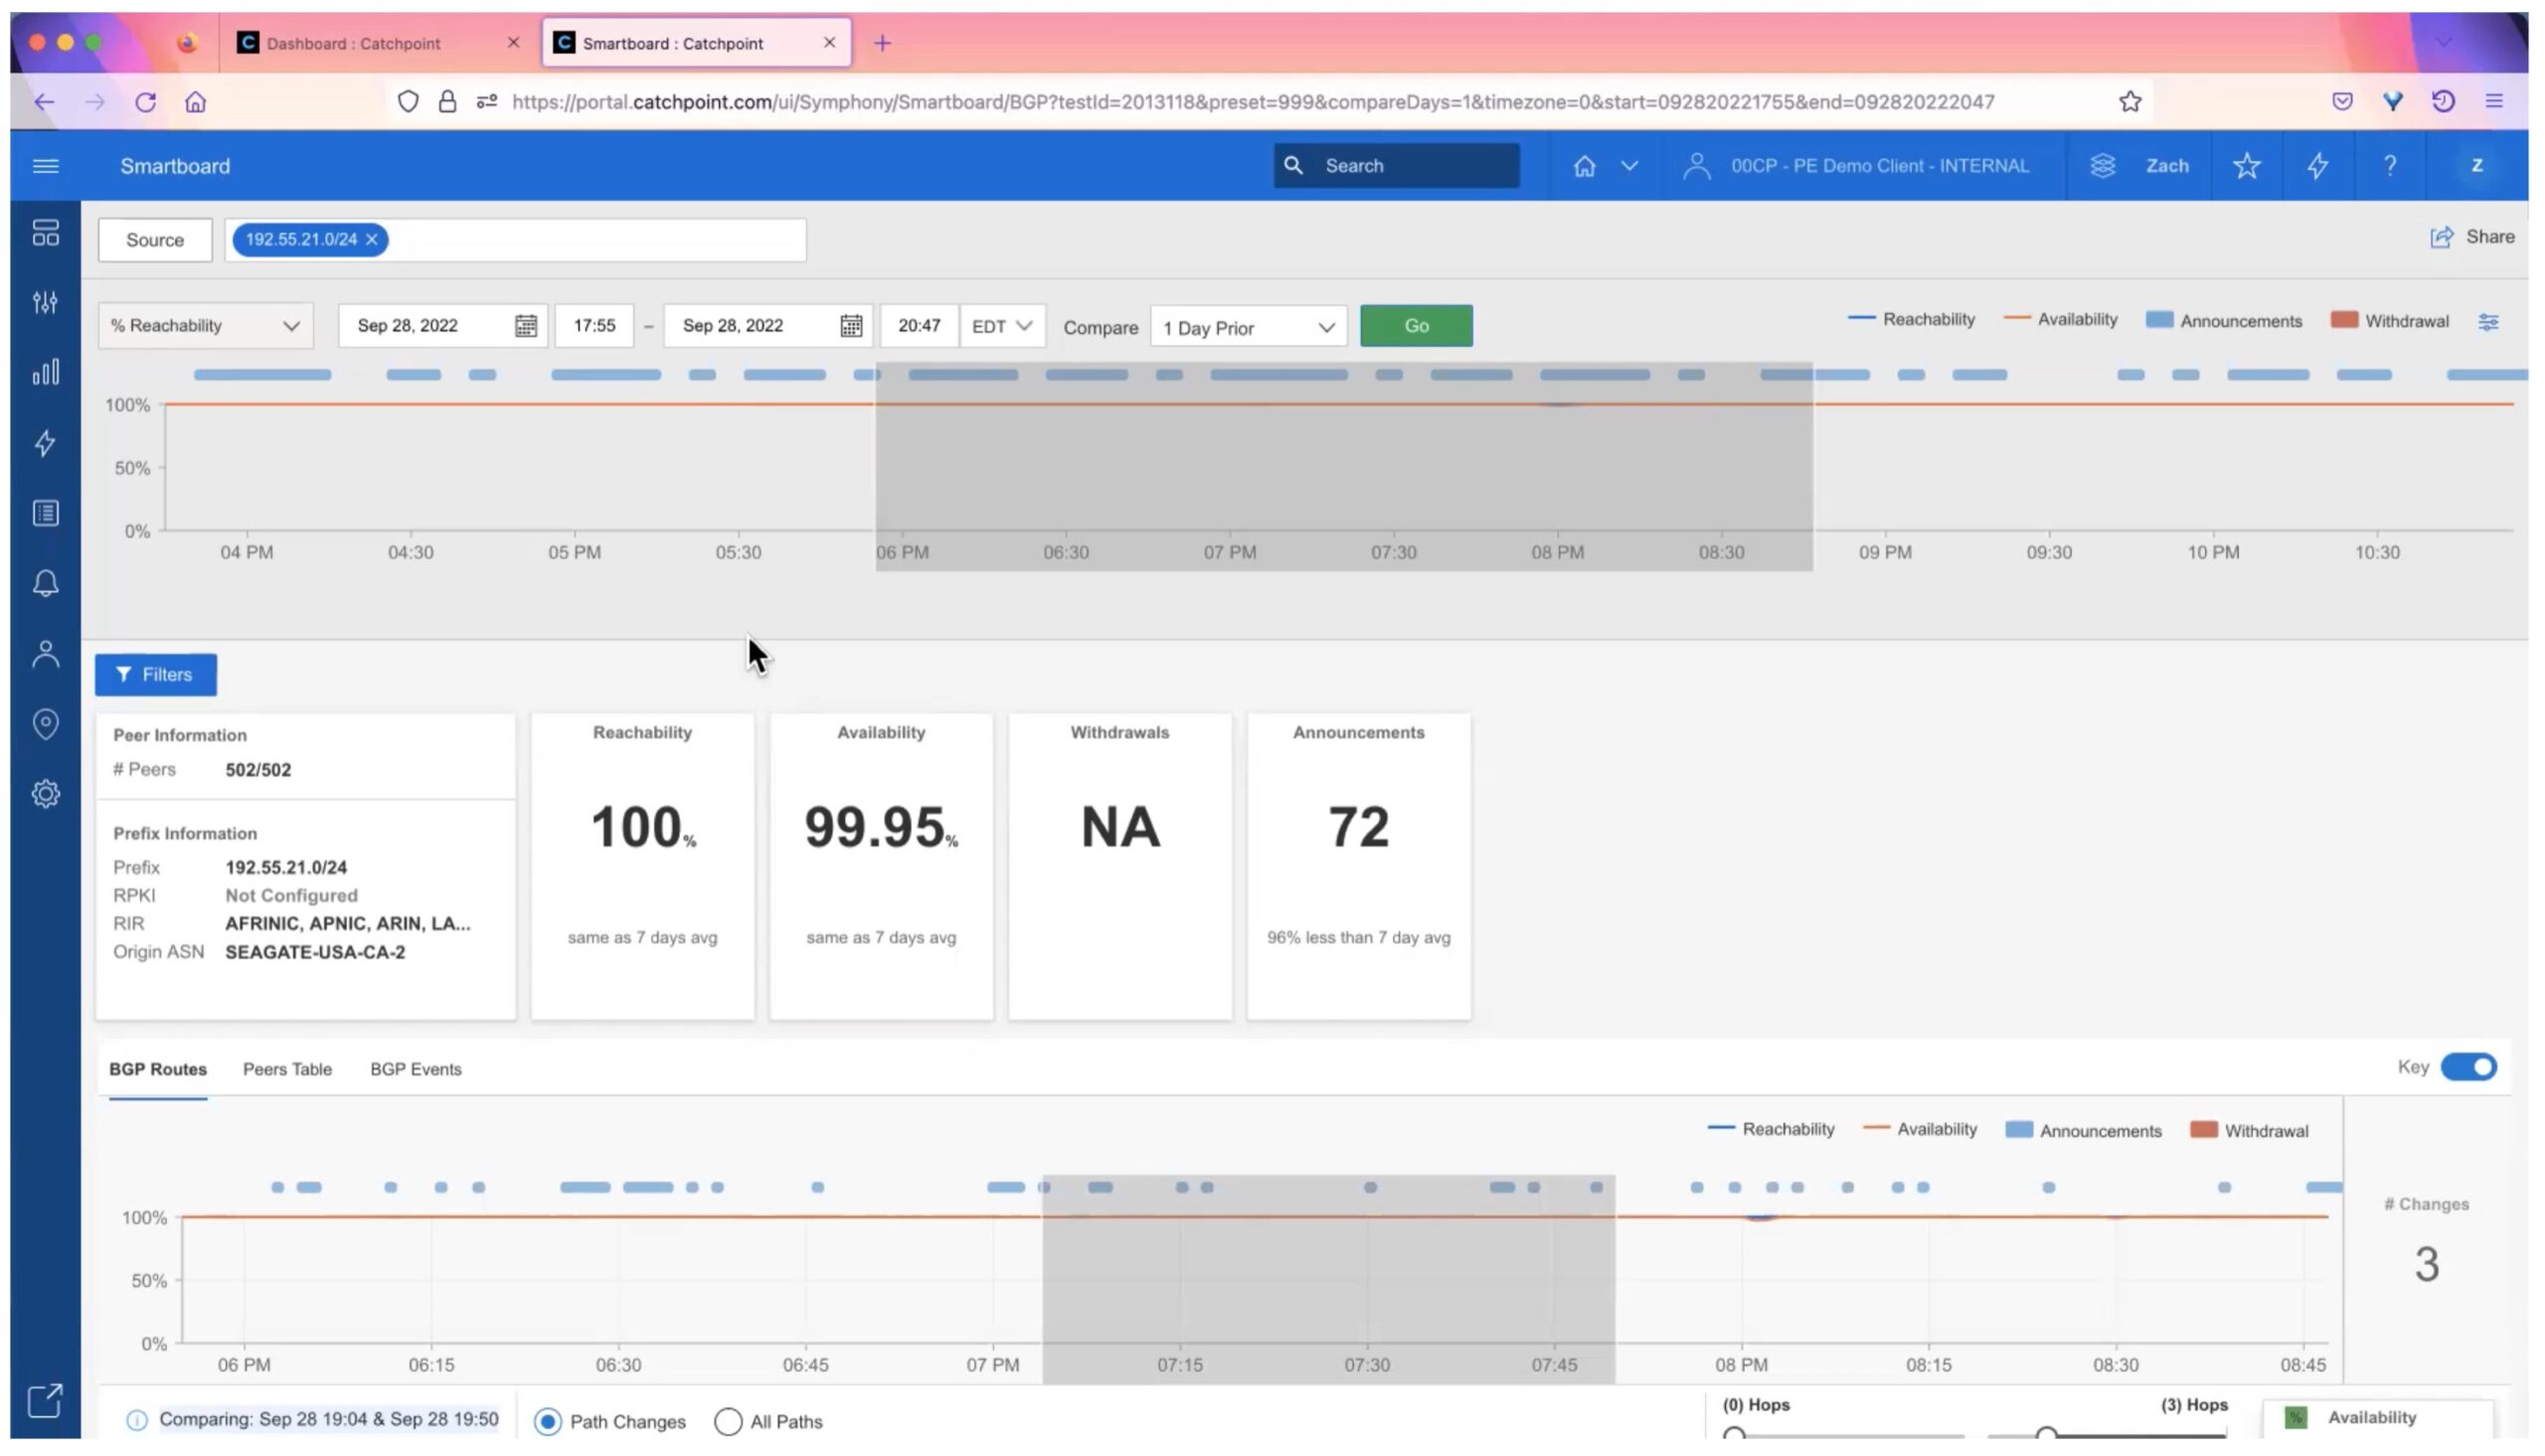2545x1456 pixels.
Task: Click the (3) Hops slider handle
Action: click(x=2046, y=1435)
